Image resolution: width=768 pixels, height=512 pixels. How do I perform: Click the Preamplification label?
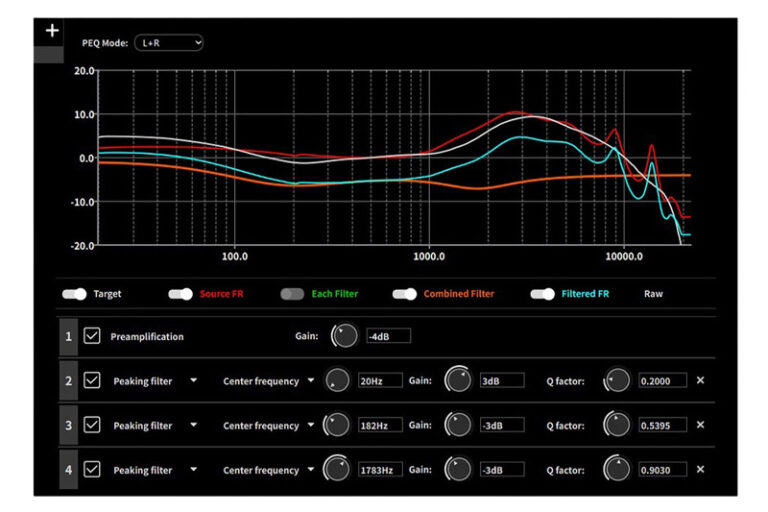pos(147,337)
